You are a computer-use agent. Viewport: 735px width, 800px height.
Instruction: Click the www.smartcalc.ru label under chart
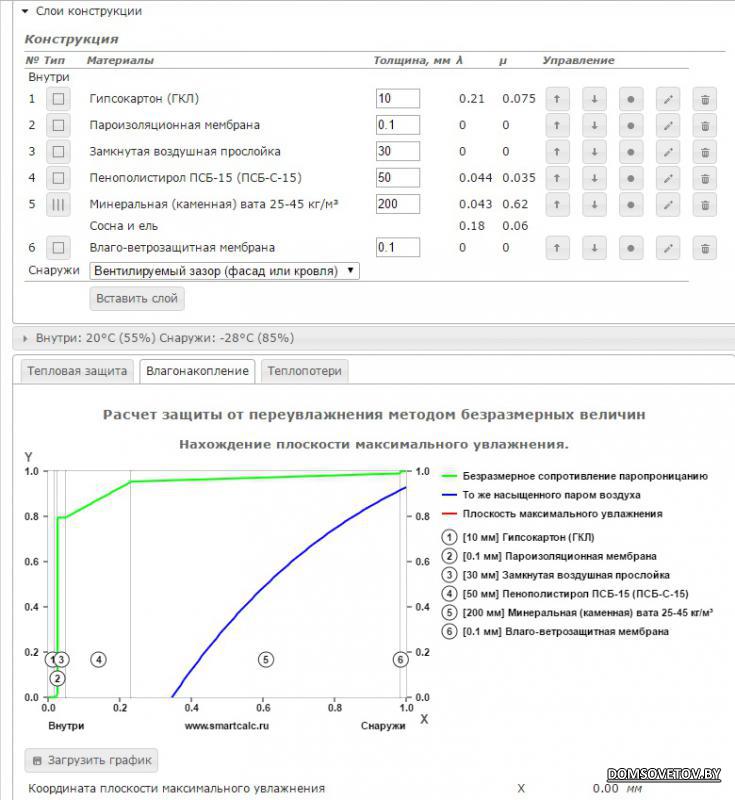click(x=226, y=726)
